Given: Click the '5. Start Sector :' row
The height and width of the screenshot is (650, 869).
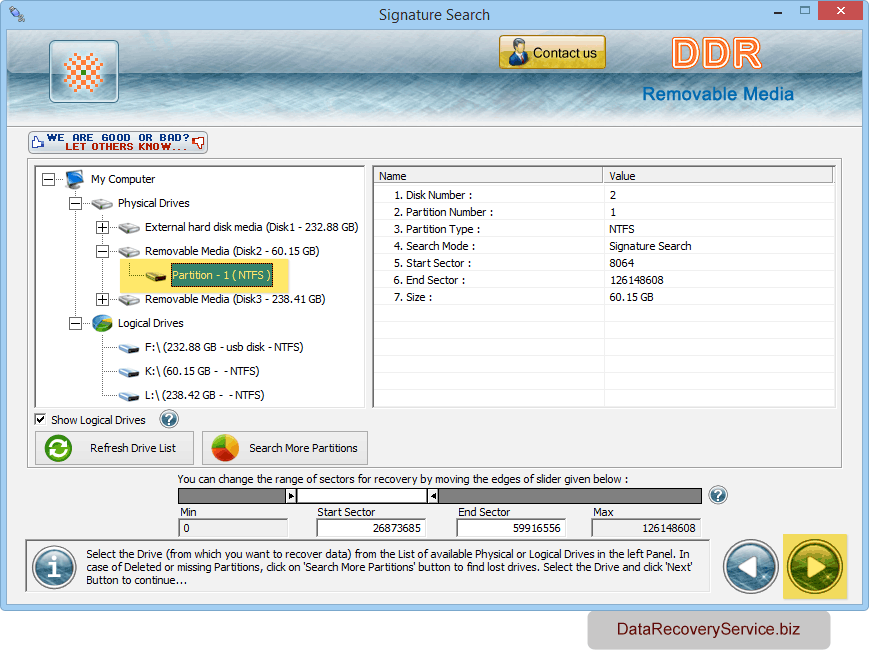Looking at the screenshot, I should [x=604, y=263].
